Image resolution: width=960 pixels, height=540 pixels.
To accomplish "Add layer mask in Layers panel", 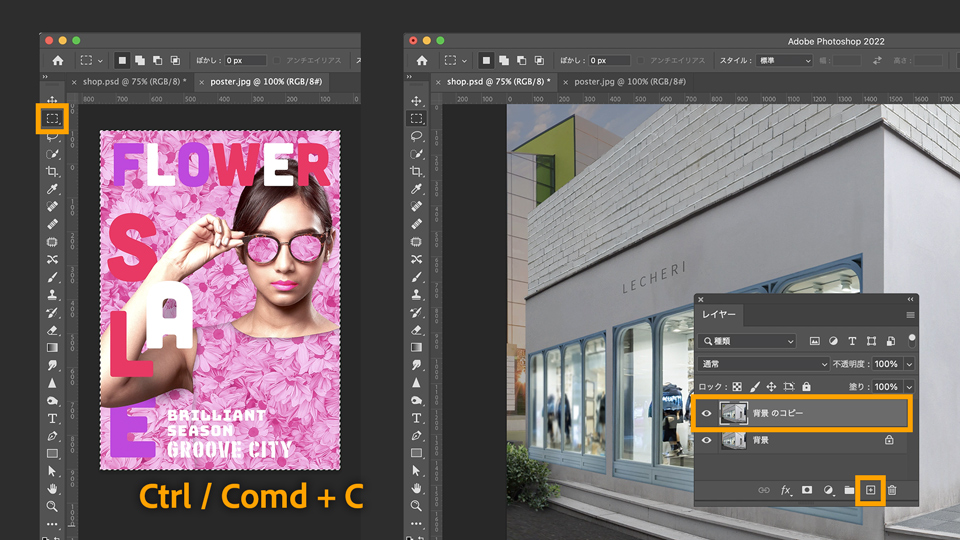I will [x=807, y=490].
